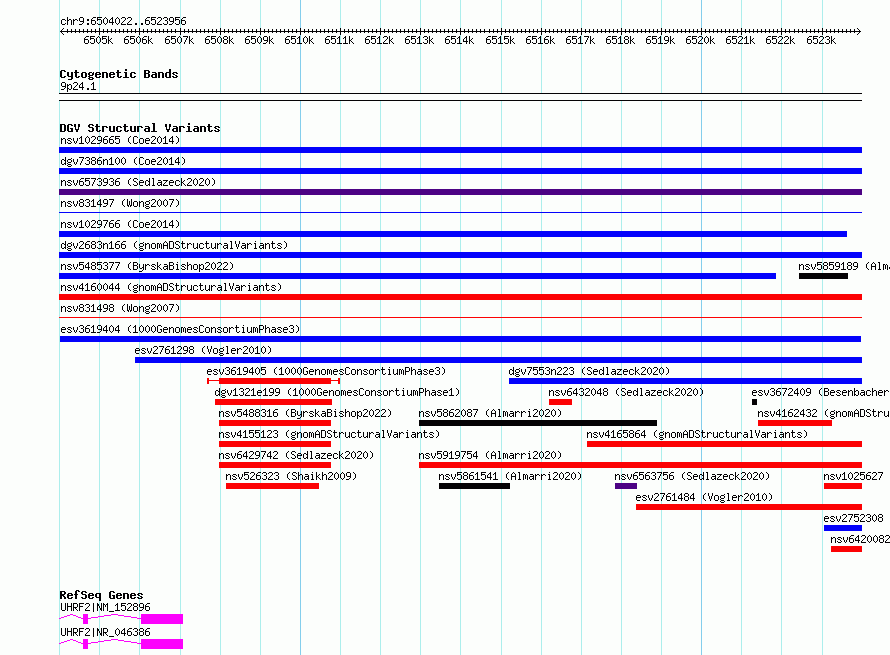Click the Cytogenetic Bands track title

(x=119, y=74)
